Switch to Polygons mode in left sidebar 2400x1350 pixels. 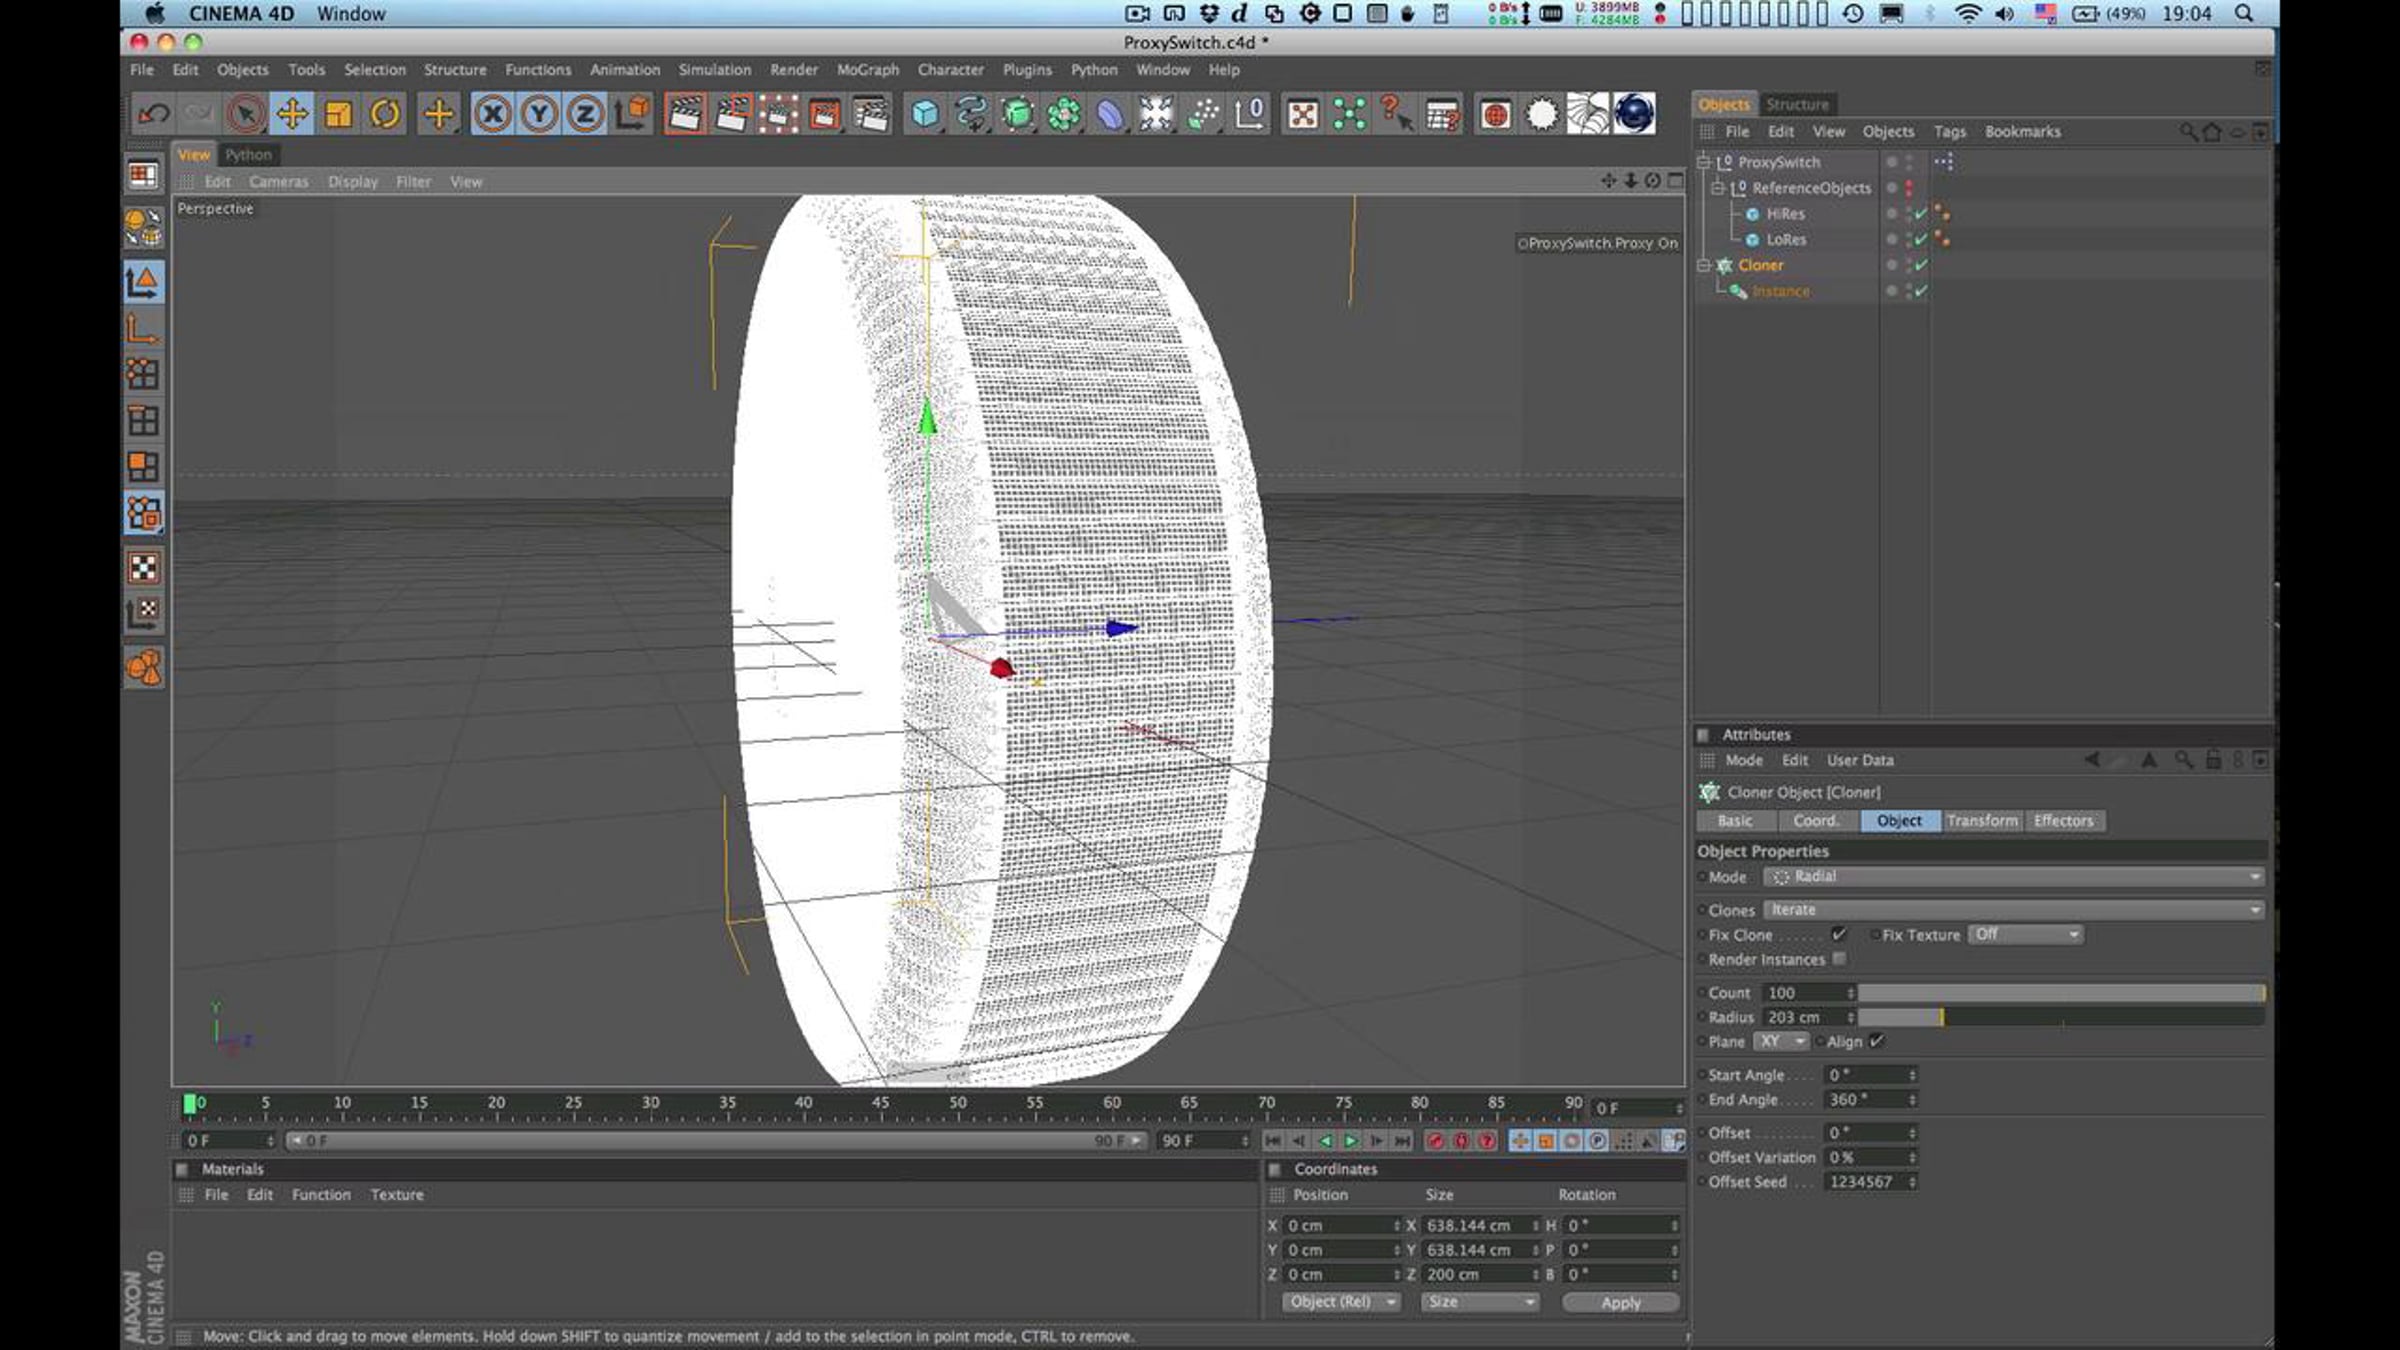click(144, 467)
